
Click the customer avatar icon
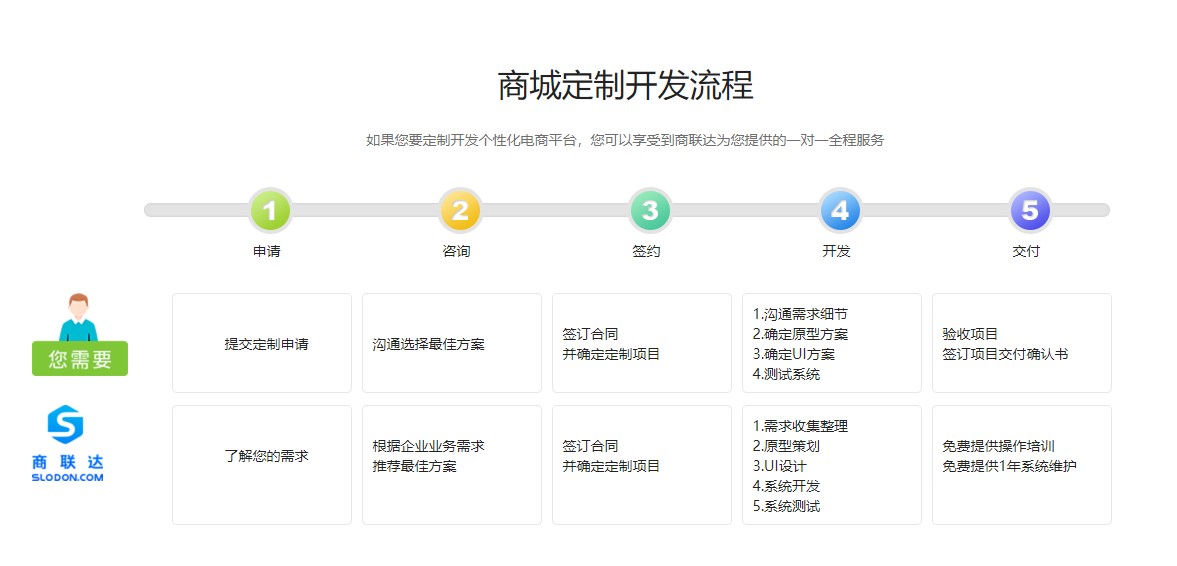coord(79,317)
